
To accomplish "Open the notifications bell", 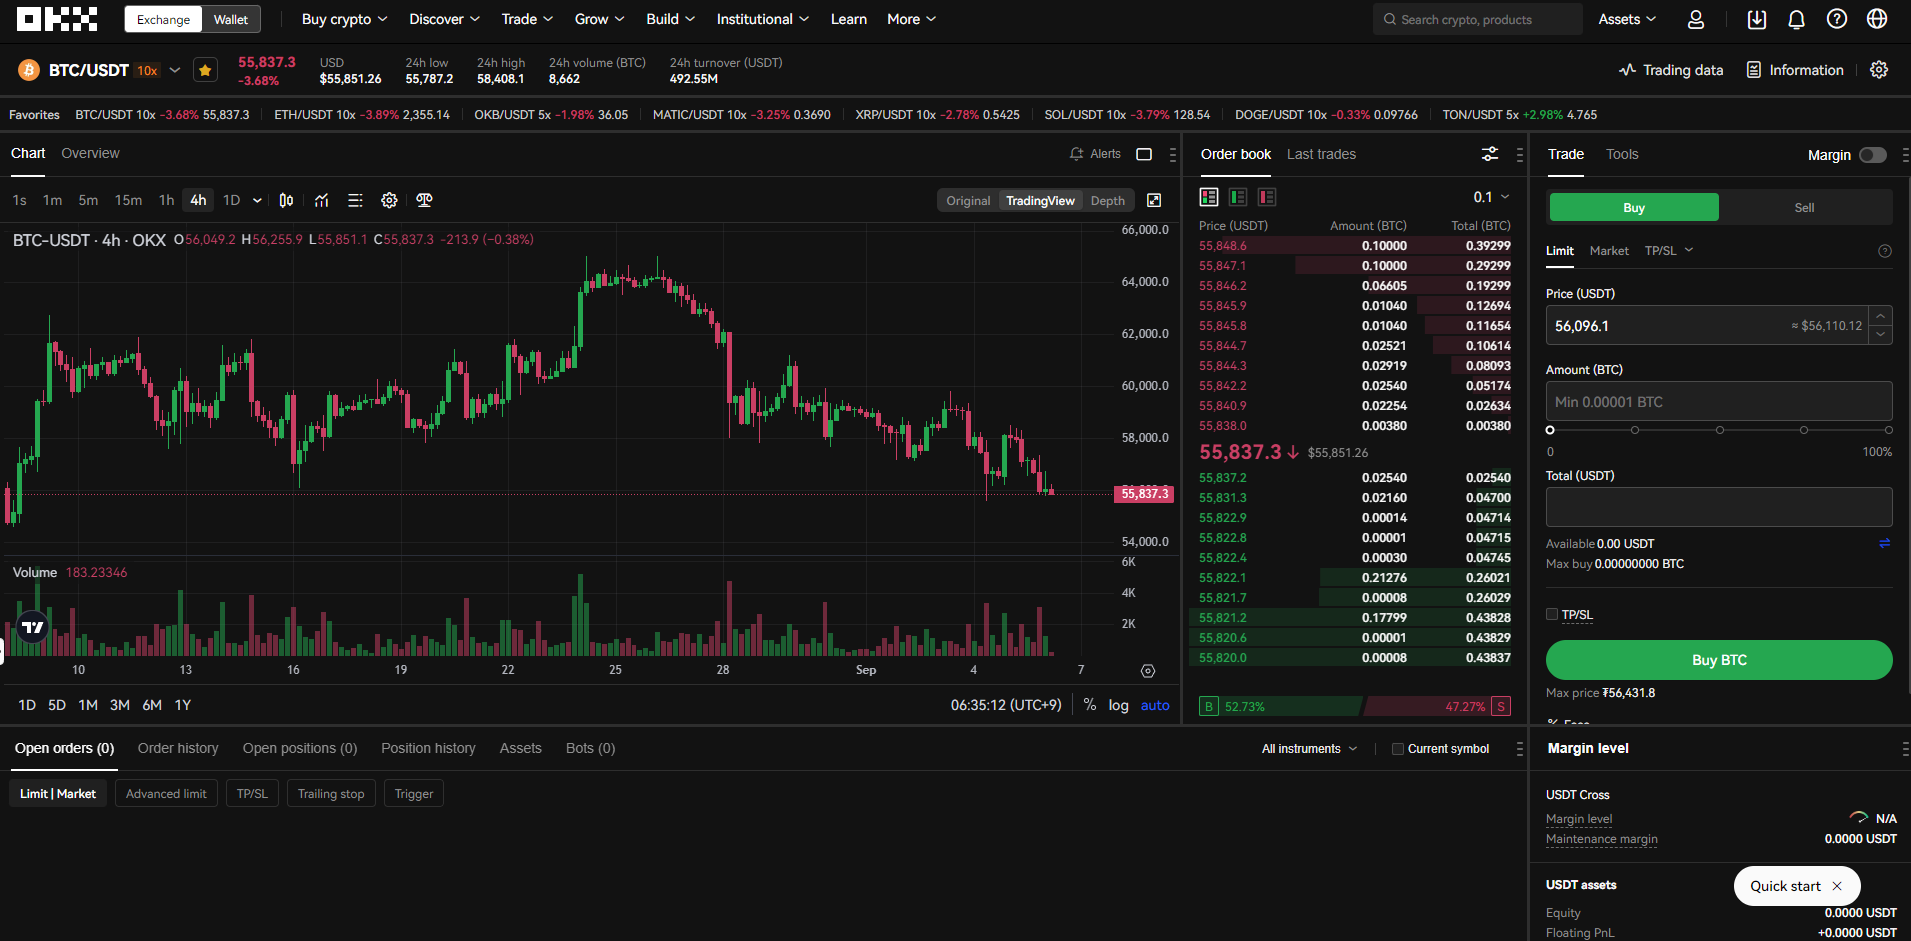I will 1797,19.
